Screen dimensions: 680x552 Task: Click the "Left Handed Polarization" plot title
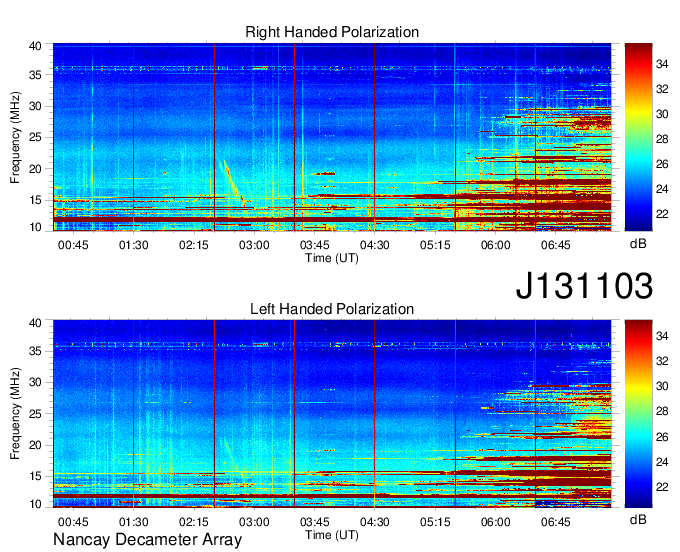coord(332,309)
